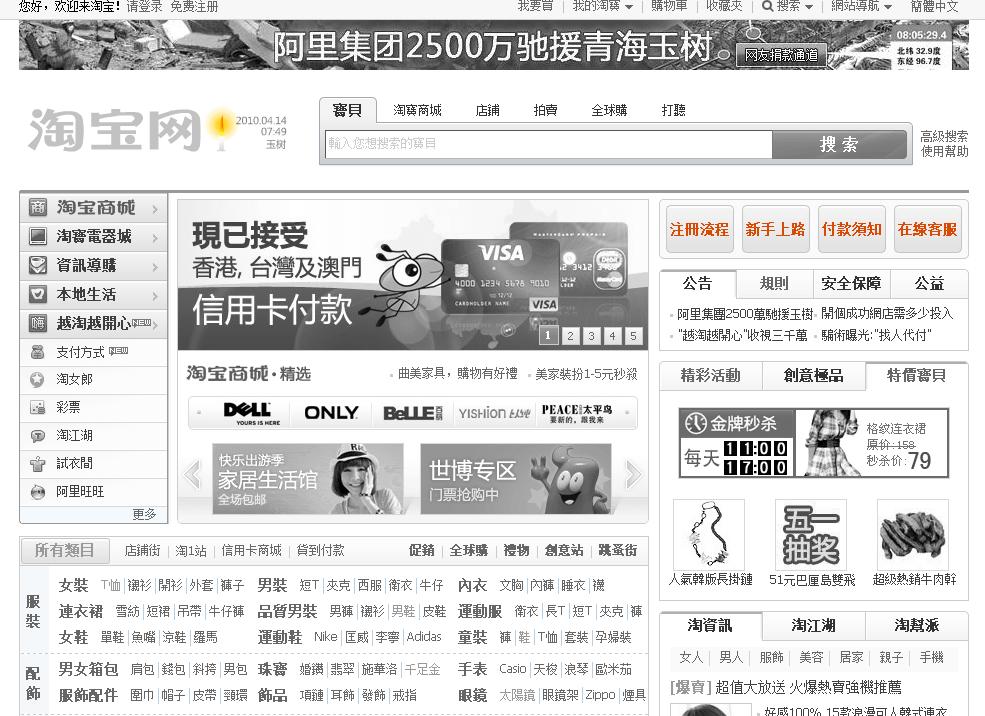This screenshot has height=716, width=985.
Task: Select the 店鋪 search tab
Action: point(487,111)
